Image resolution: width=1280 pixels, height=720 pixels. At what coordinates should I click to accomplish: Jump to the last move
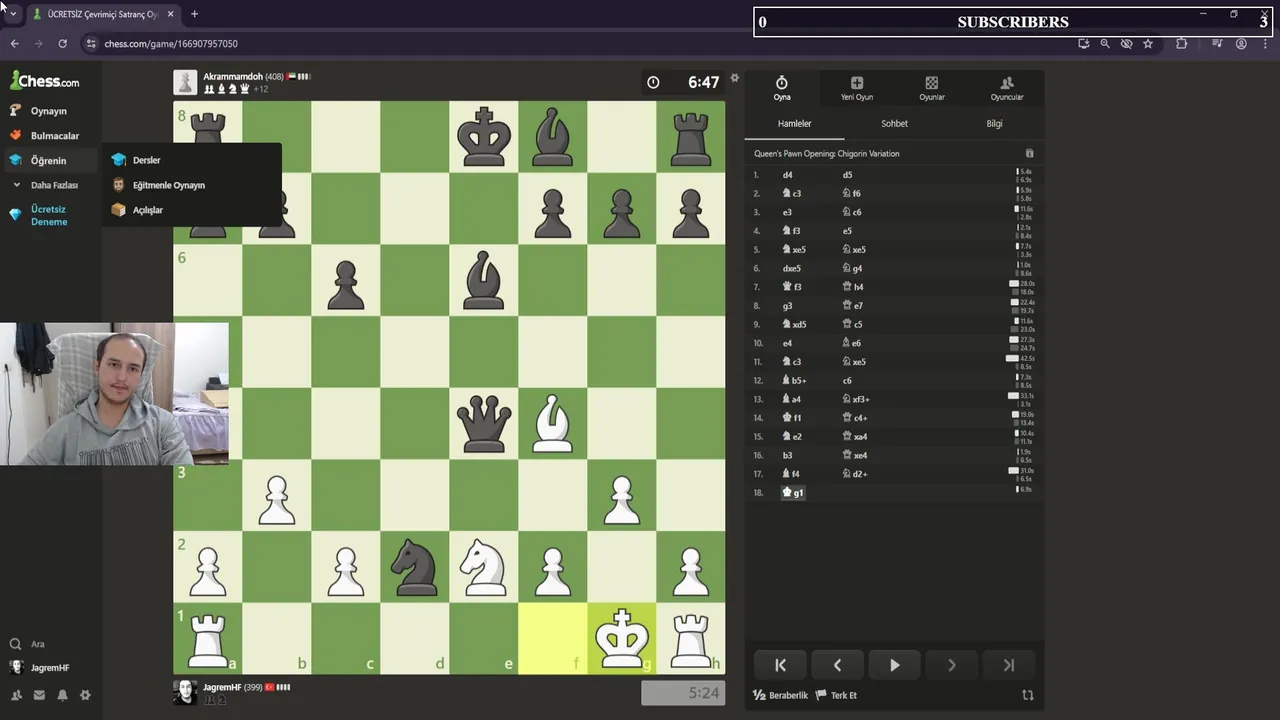click(x=1008, y=665)
